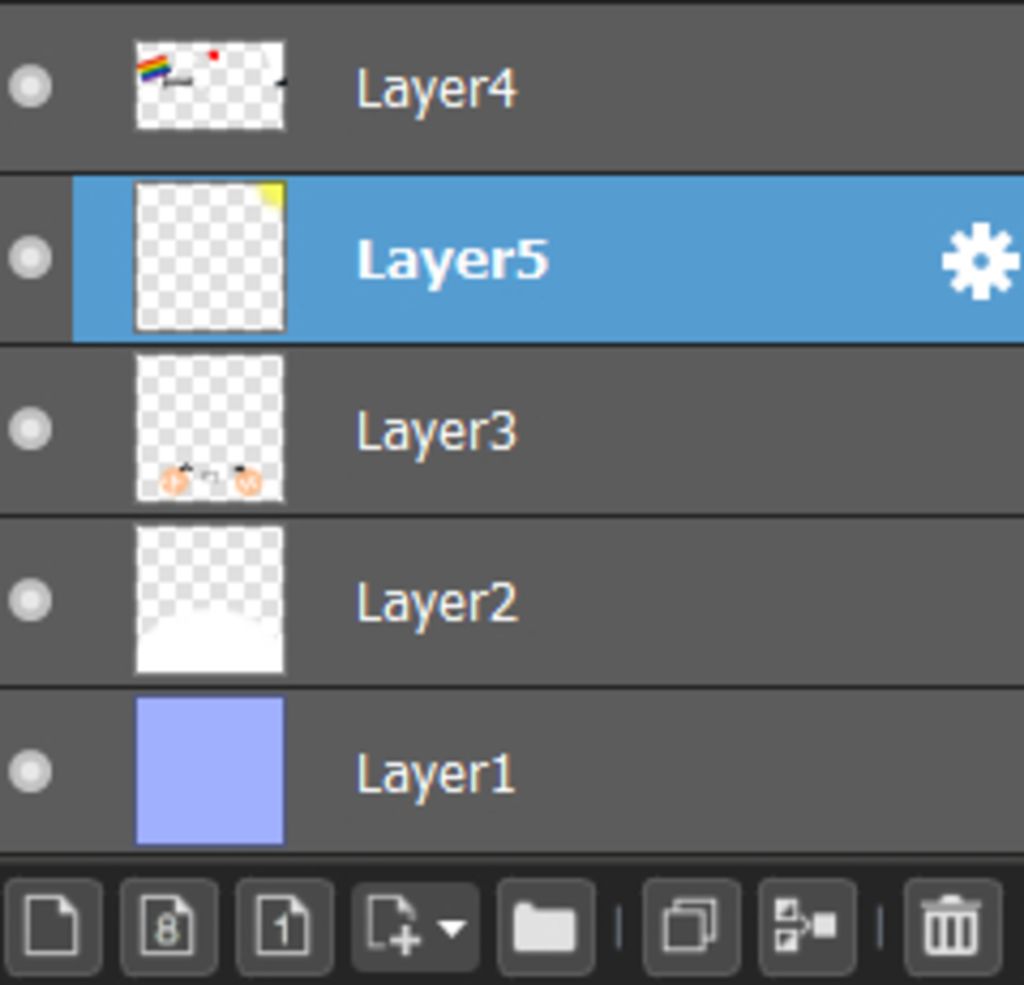Hide Layer1 background layer
Screen dimensions: 1024x985
tap(30, 771)
